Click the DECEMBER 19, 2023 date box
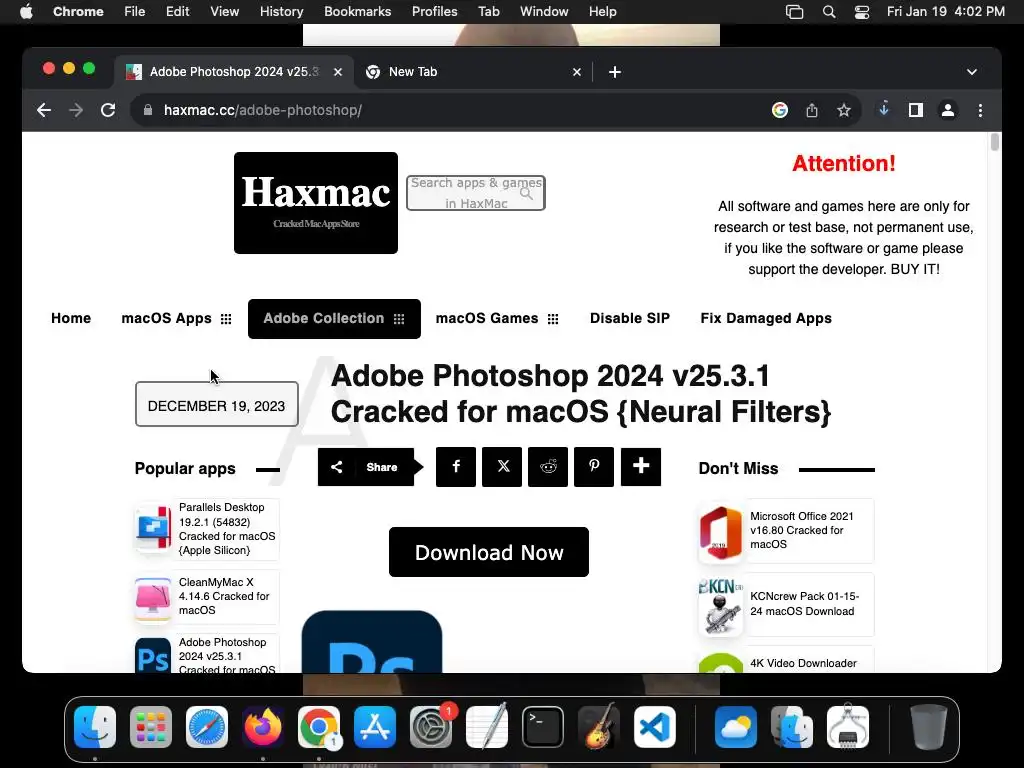Image resolution: width=1024 pixels, height=768 pixels. [217, 405]
